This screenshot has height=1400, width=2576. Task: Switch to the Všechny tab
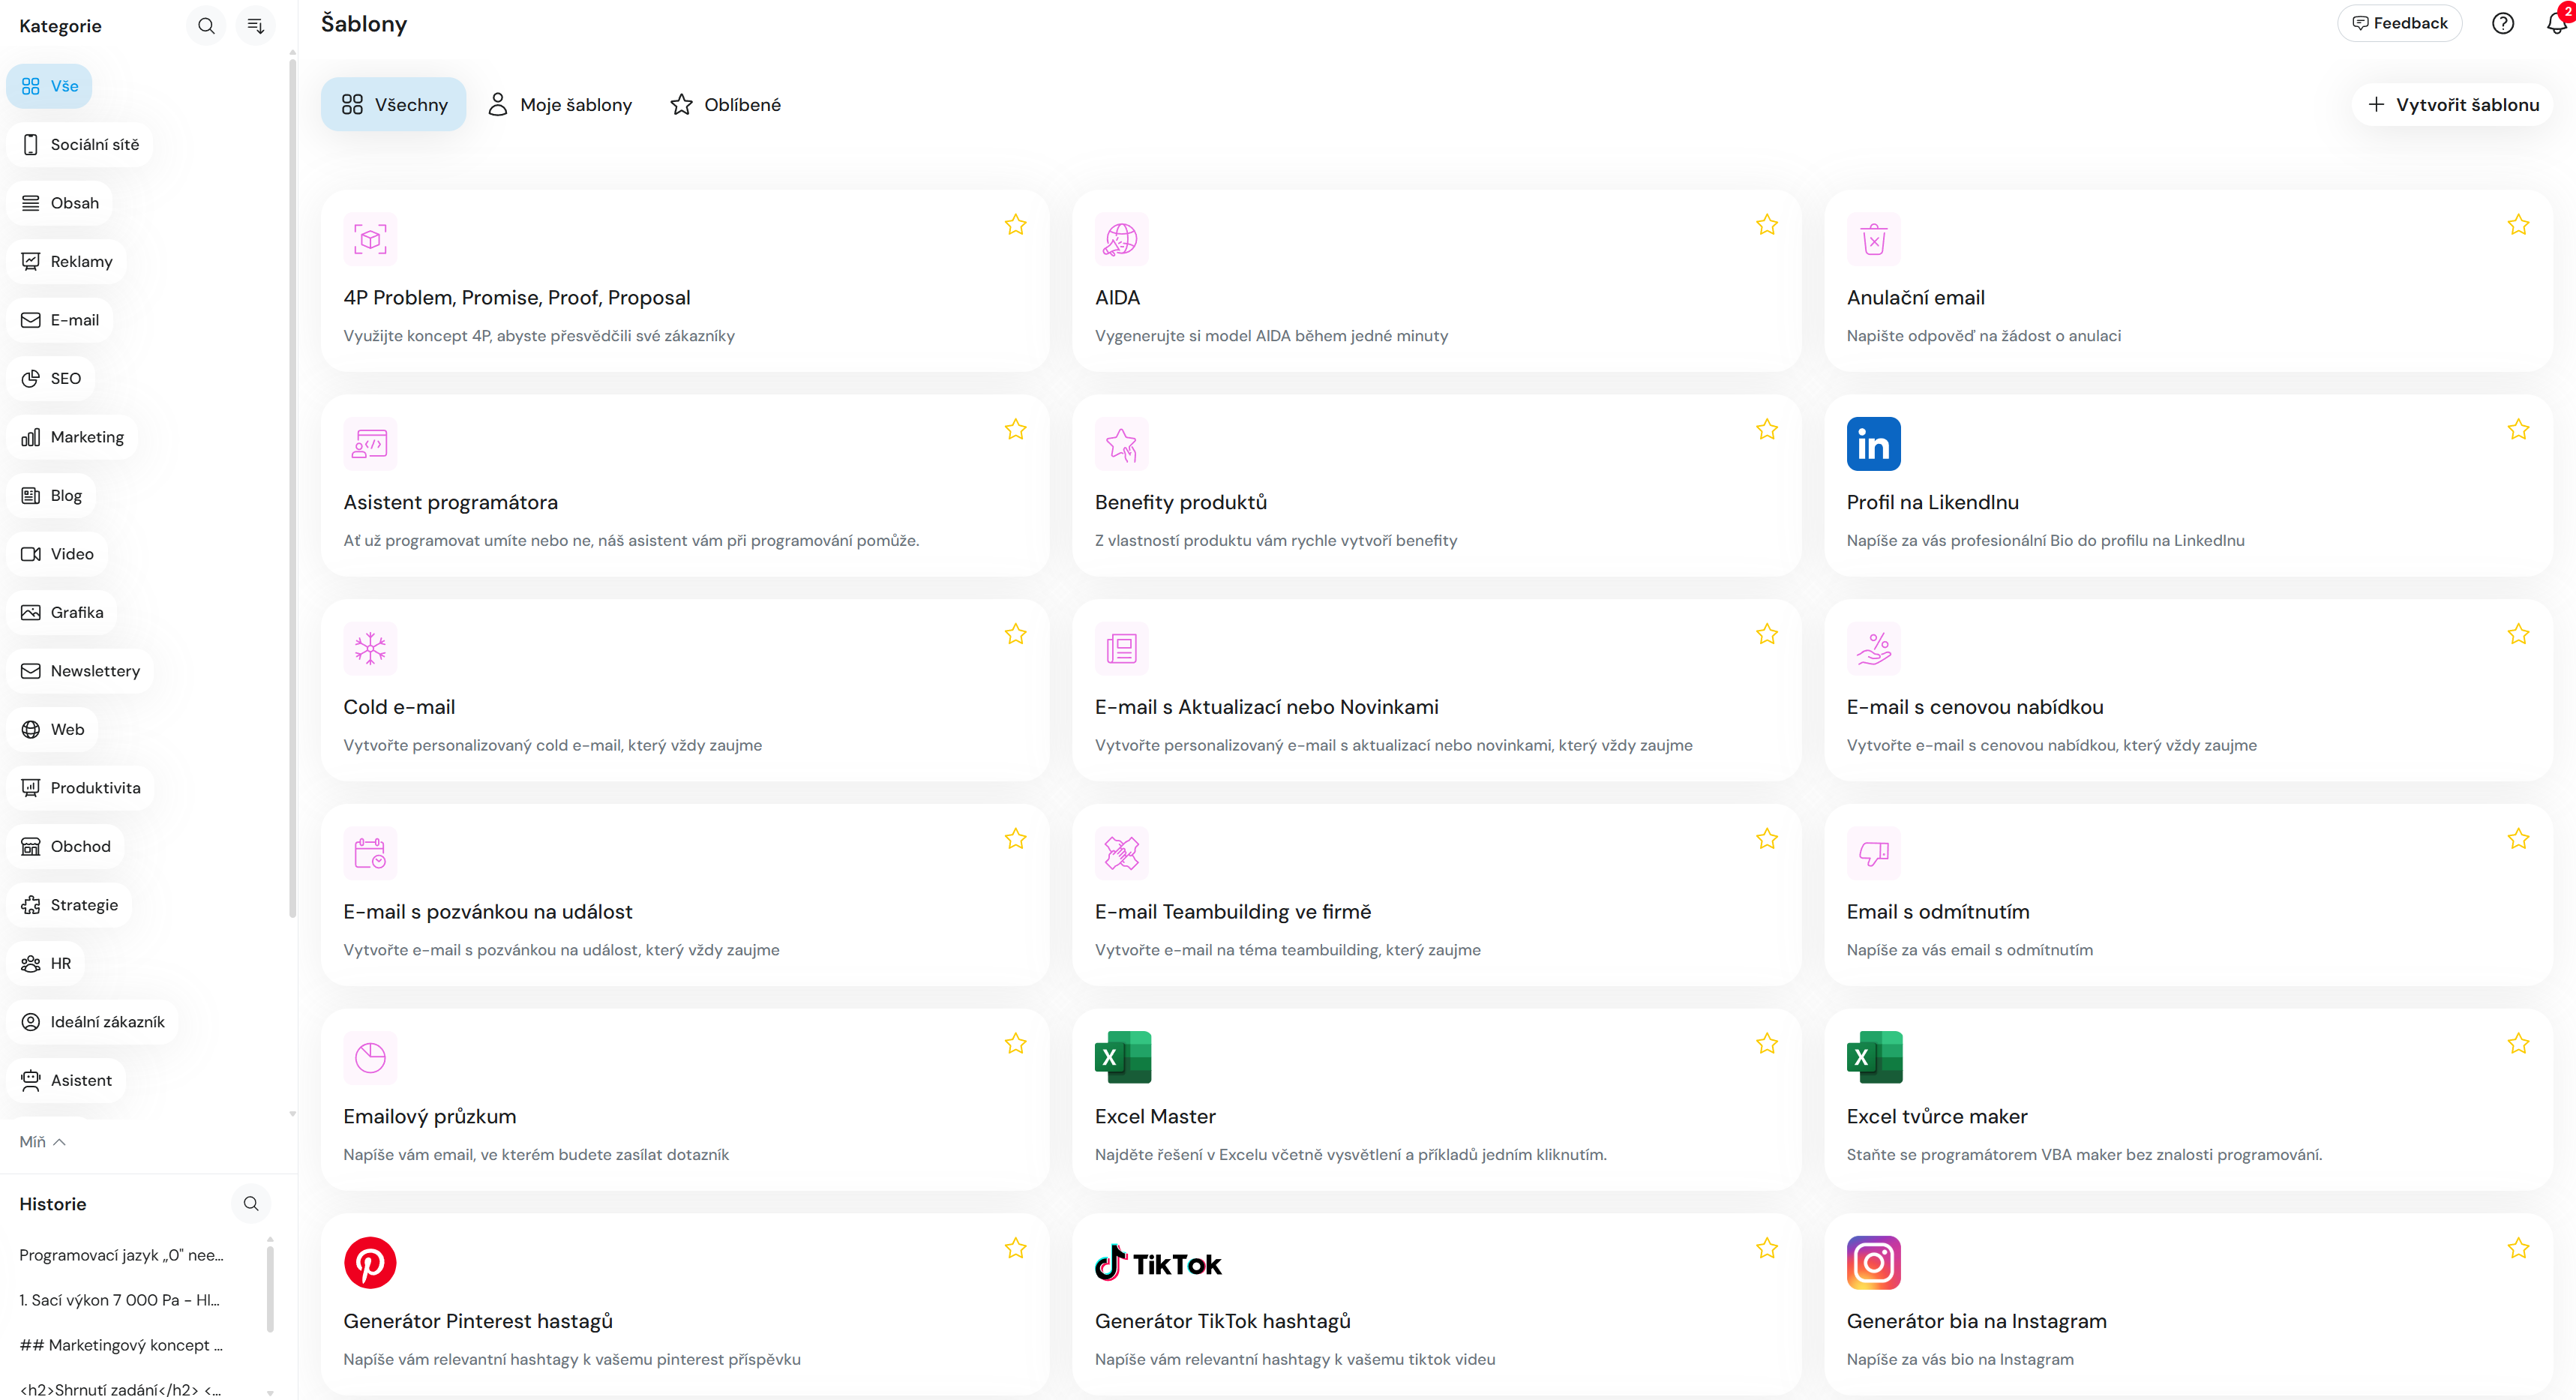pos(393,105)
